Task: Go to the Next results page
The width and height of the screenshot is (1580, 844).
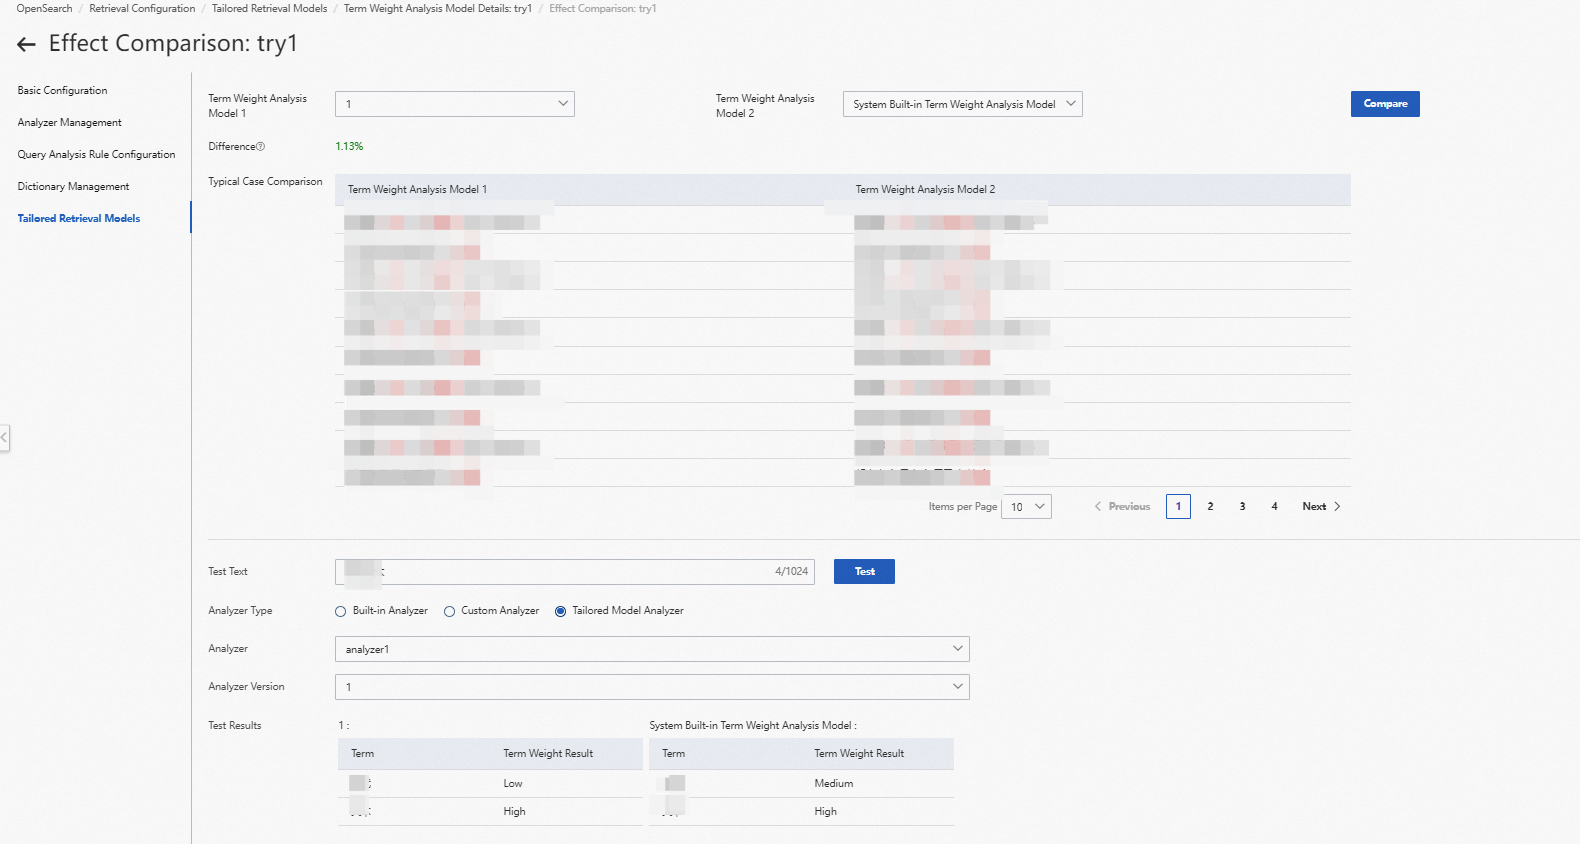Action: pyautogui.click(x=1321, y=507)
